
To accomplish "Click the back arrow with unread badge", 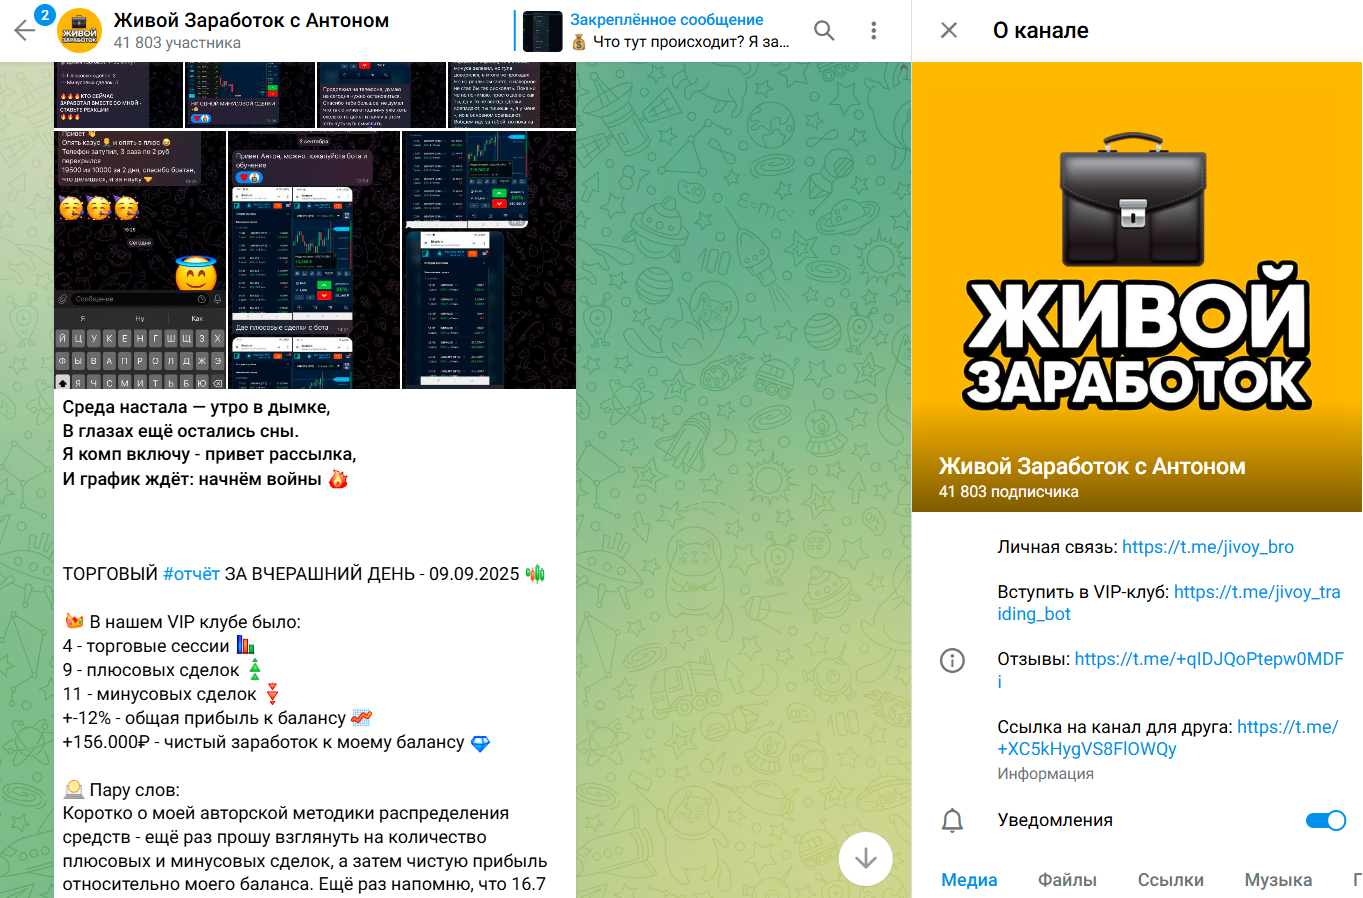I will [x=25, y=30].
